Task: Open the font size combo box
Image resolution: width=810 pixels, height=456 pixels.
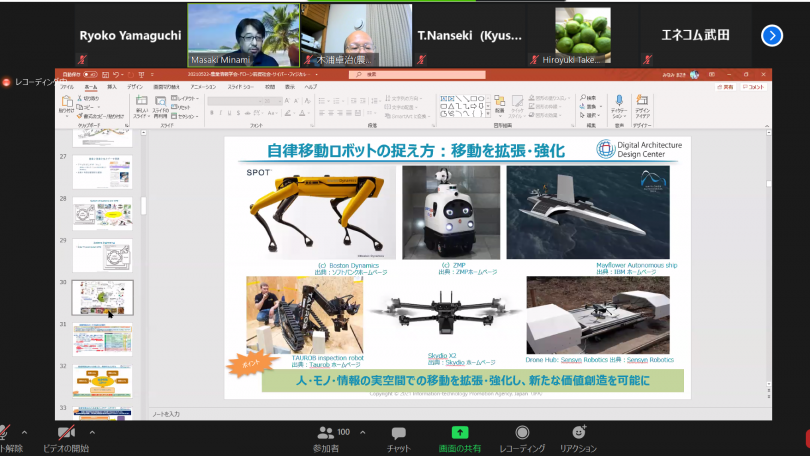Action: tap(272, 101)
